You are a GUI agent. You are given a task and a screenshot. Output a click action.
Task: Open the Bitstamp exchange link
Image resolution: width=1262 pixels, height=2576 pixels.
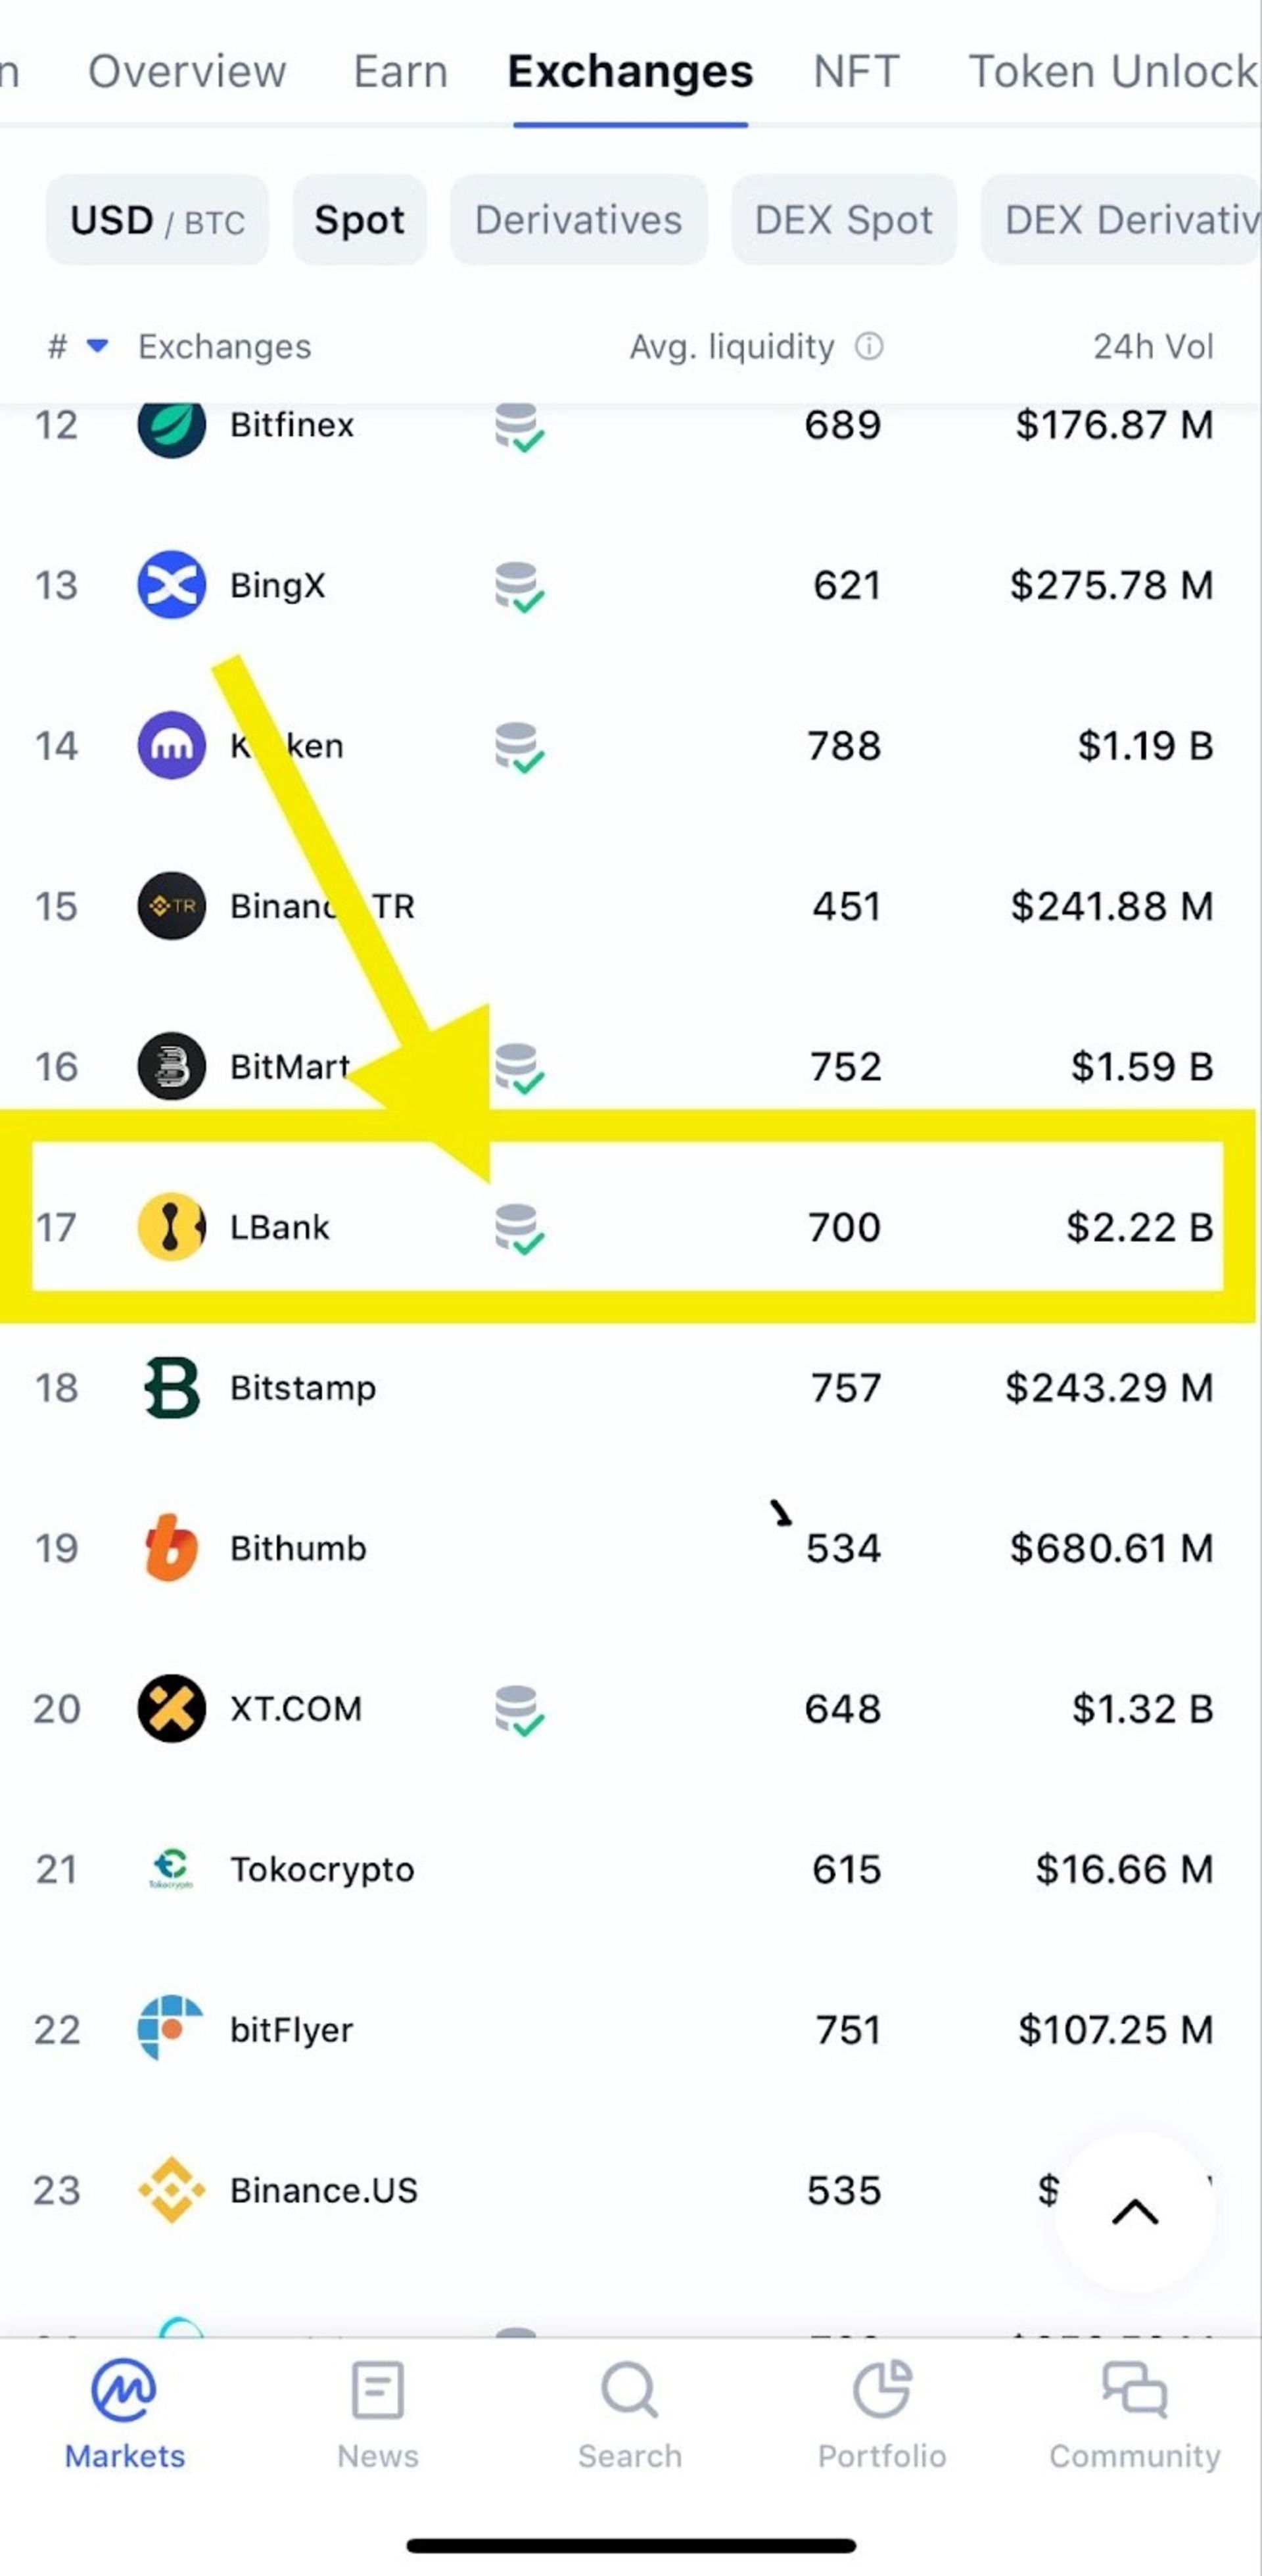pos(303,1388)
